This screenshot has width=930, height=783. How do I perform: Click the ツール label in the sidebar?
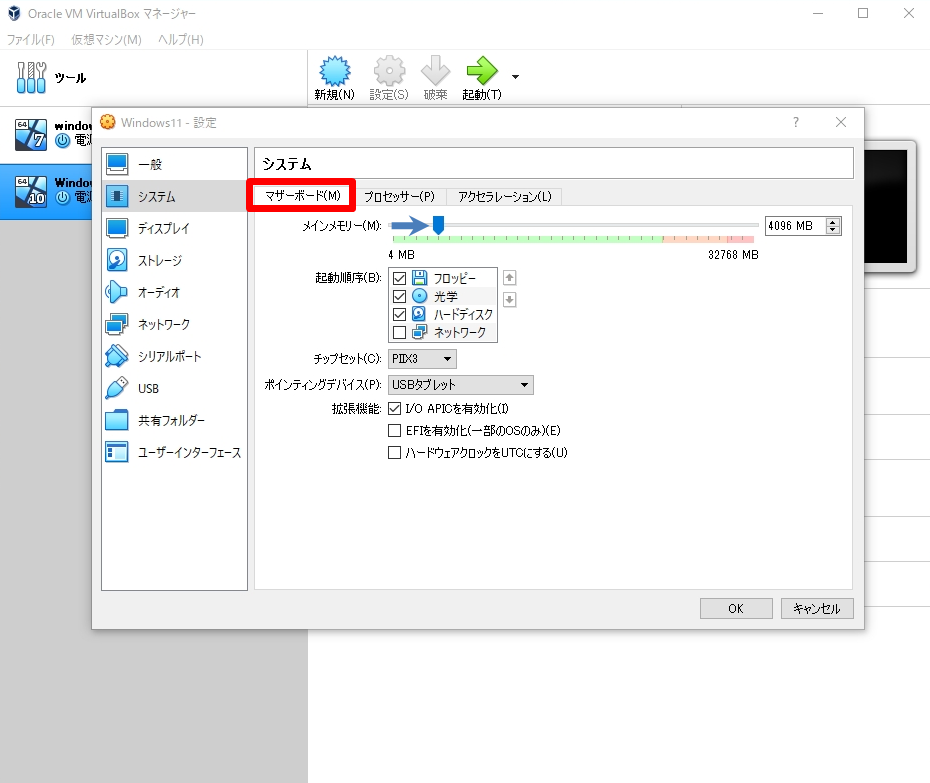pos(71,78)
